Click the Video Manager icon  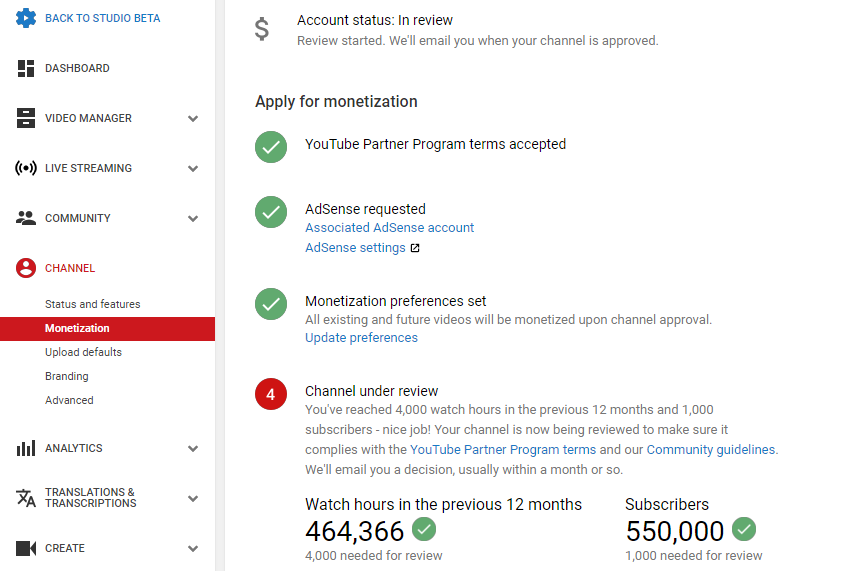coord(26,118)
